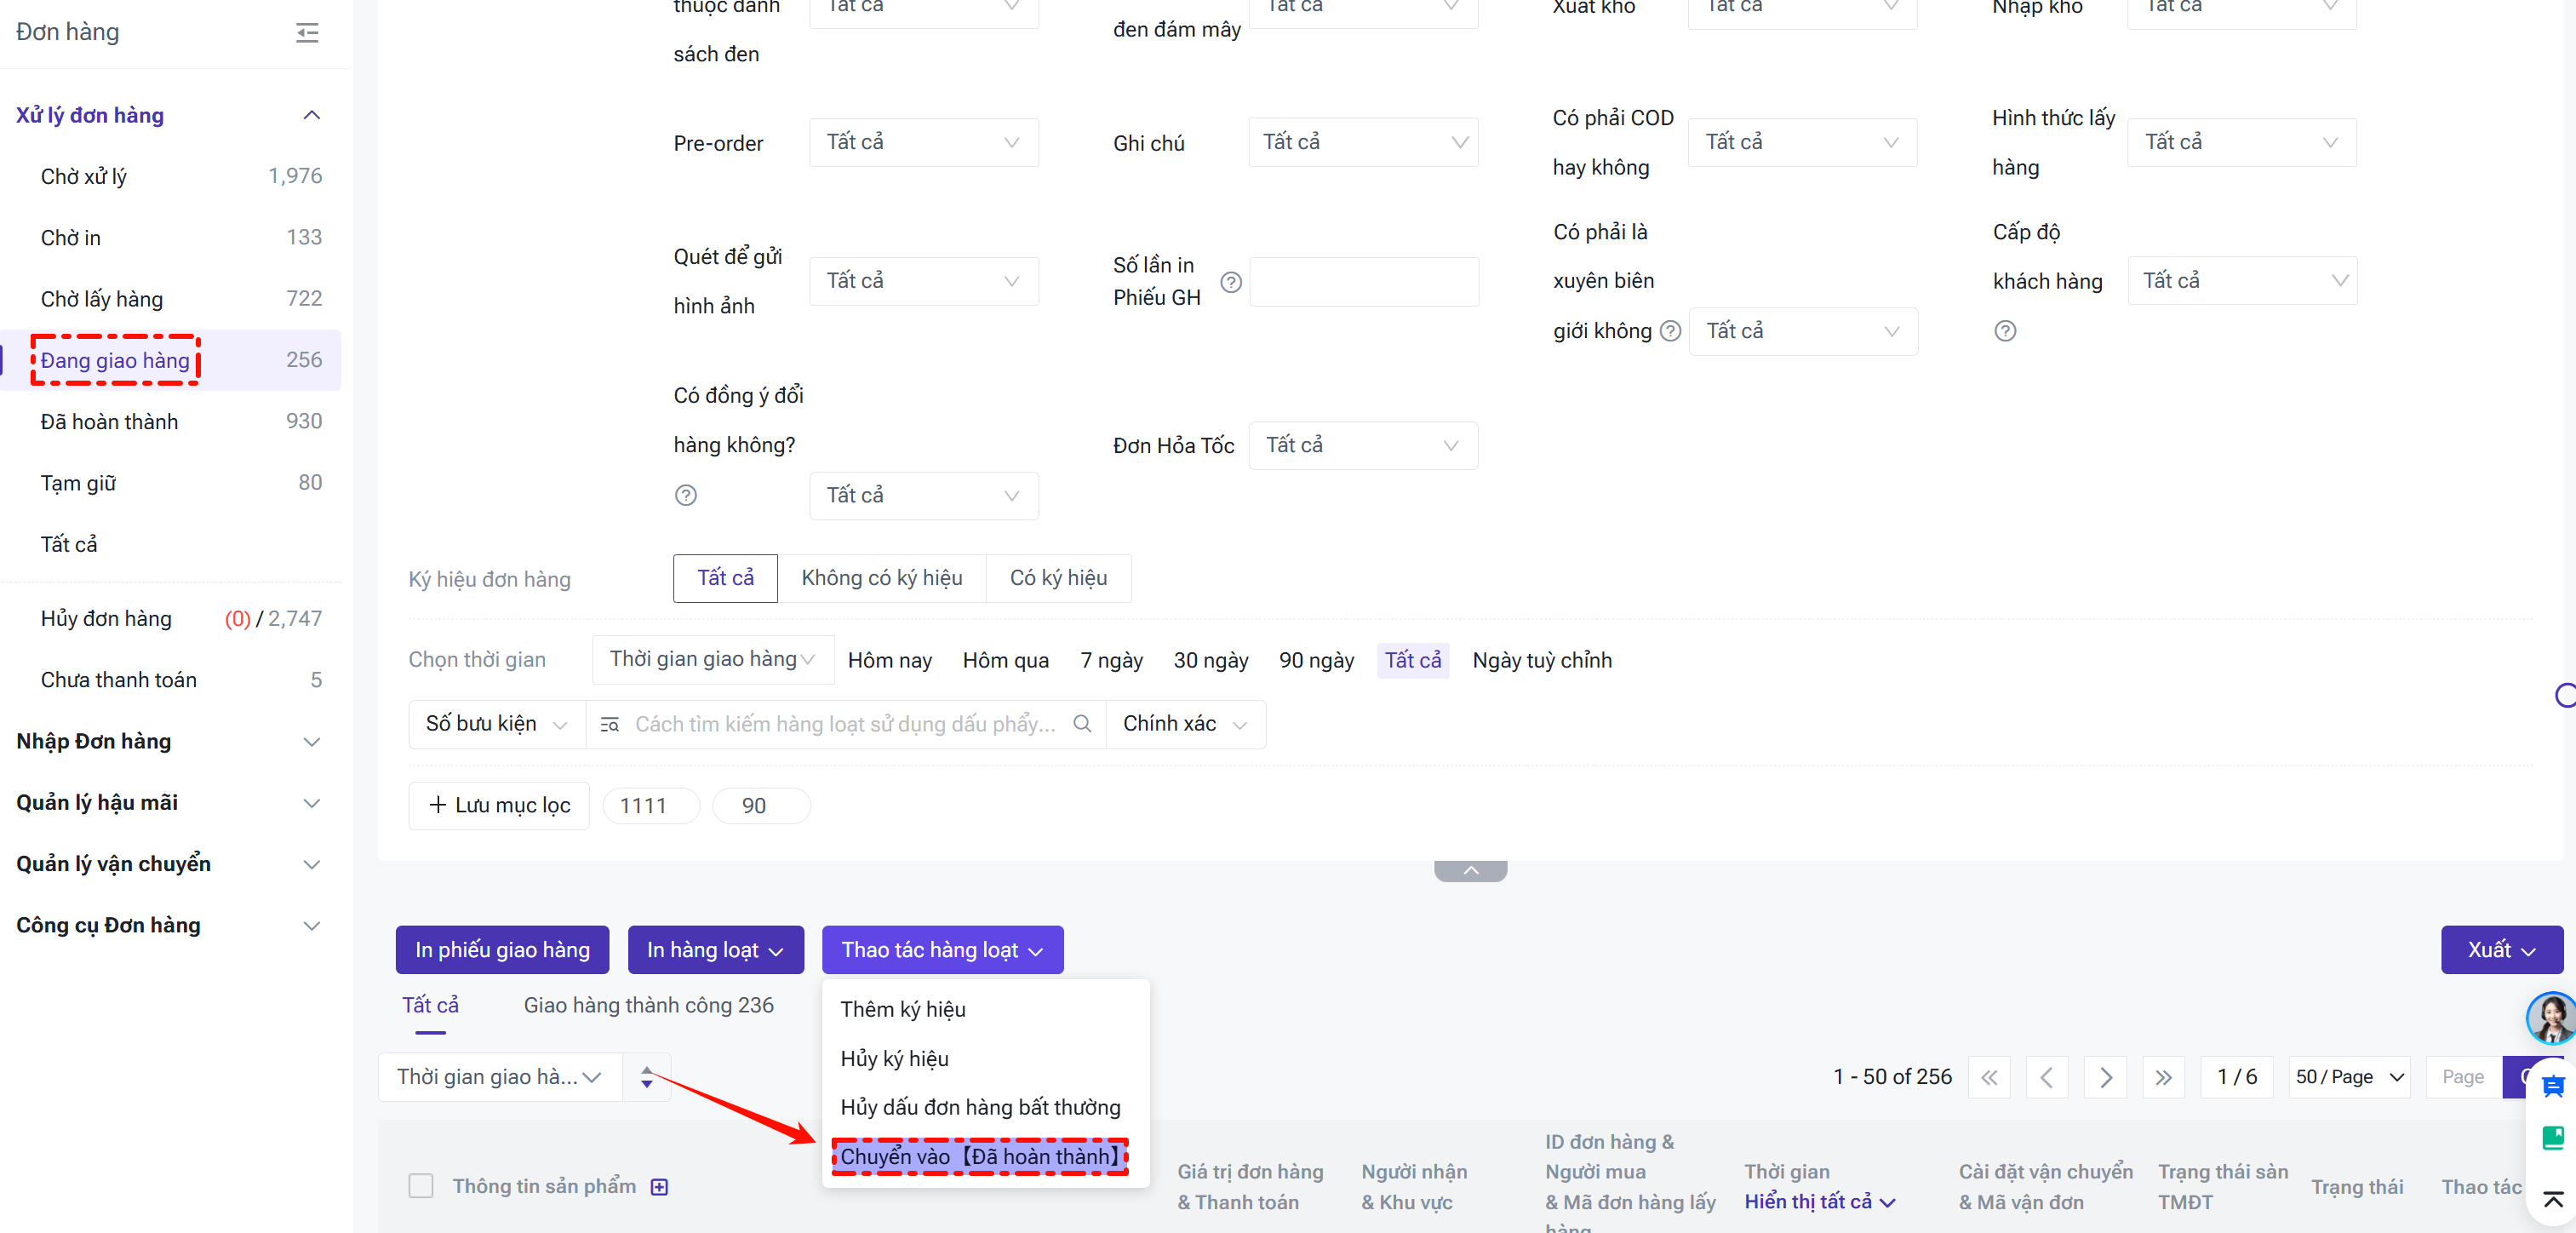This screenshot has height=1233, width=2576.
Task: Open the Pre-order dropdown
Action: coord(922,142)
